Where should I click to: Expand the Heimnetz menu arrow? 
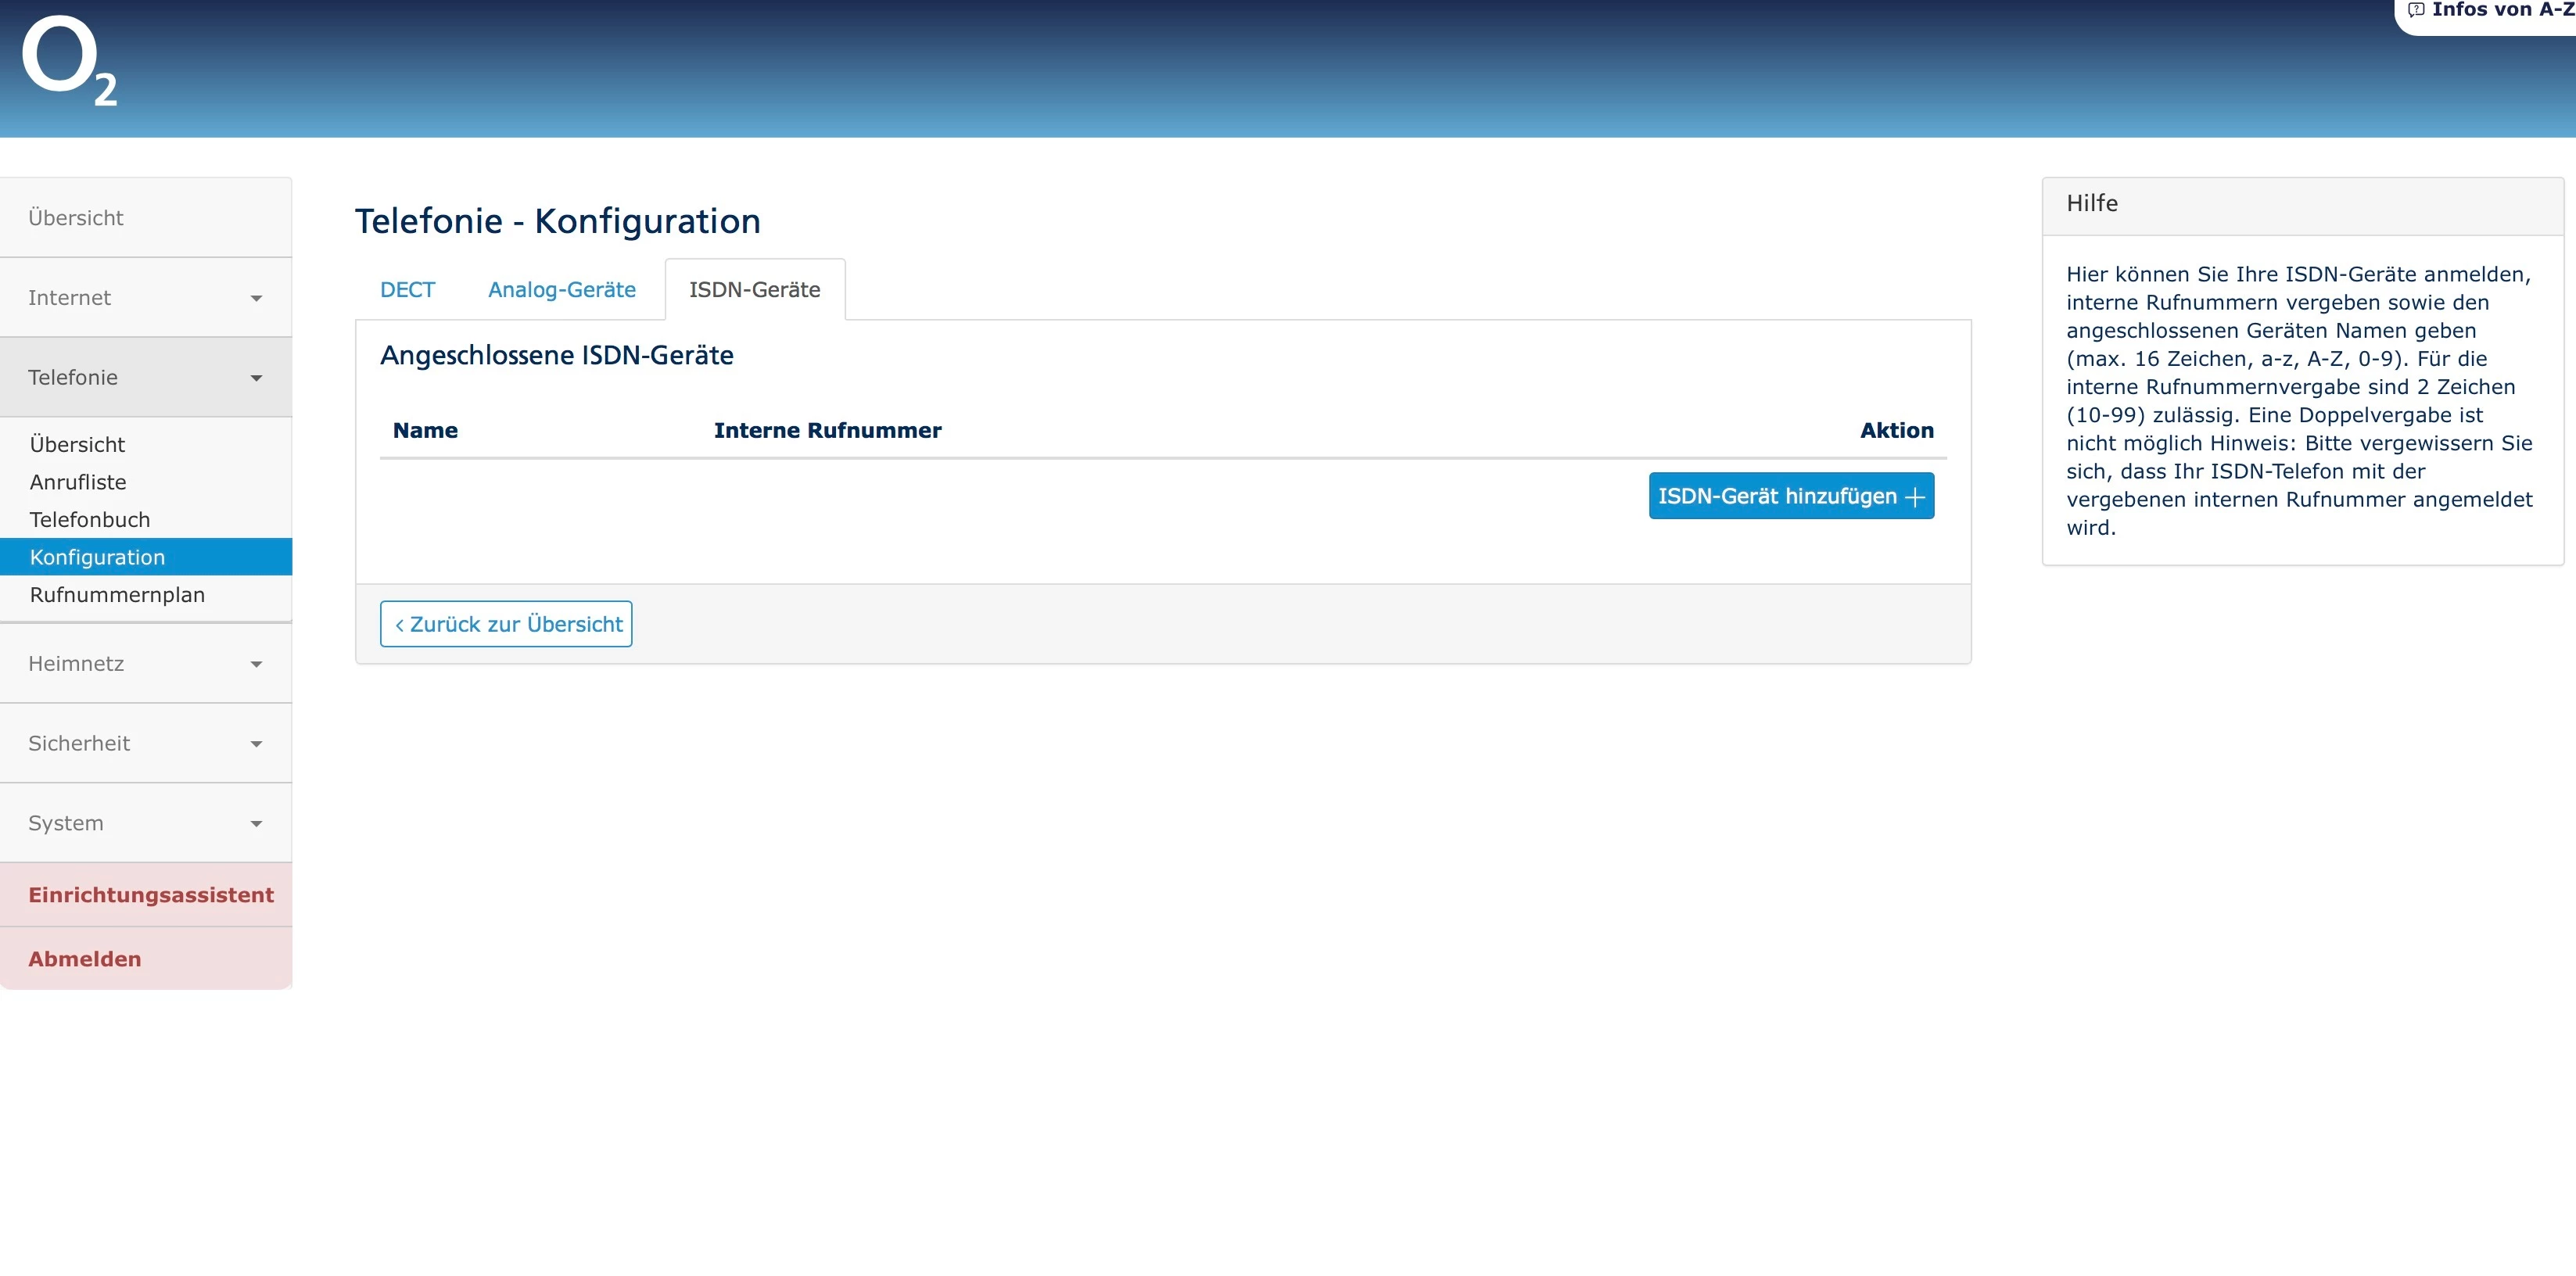(x=256, y=664)
